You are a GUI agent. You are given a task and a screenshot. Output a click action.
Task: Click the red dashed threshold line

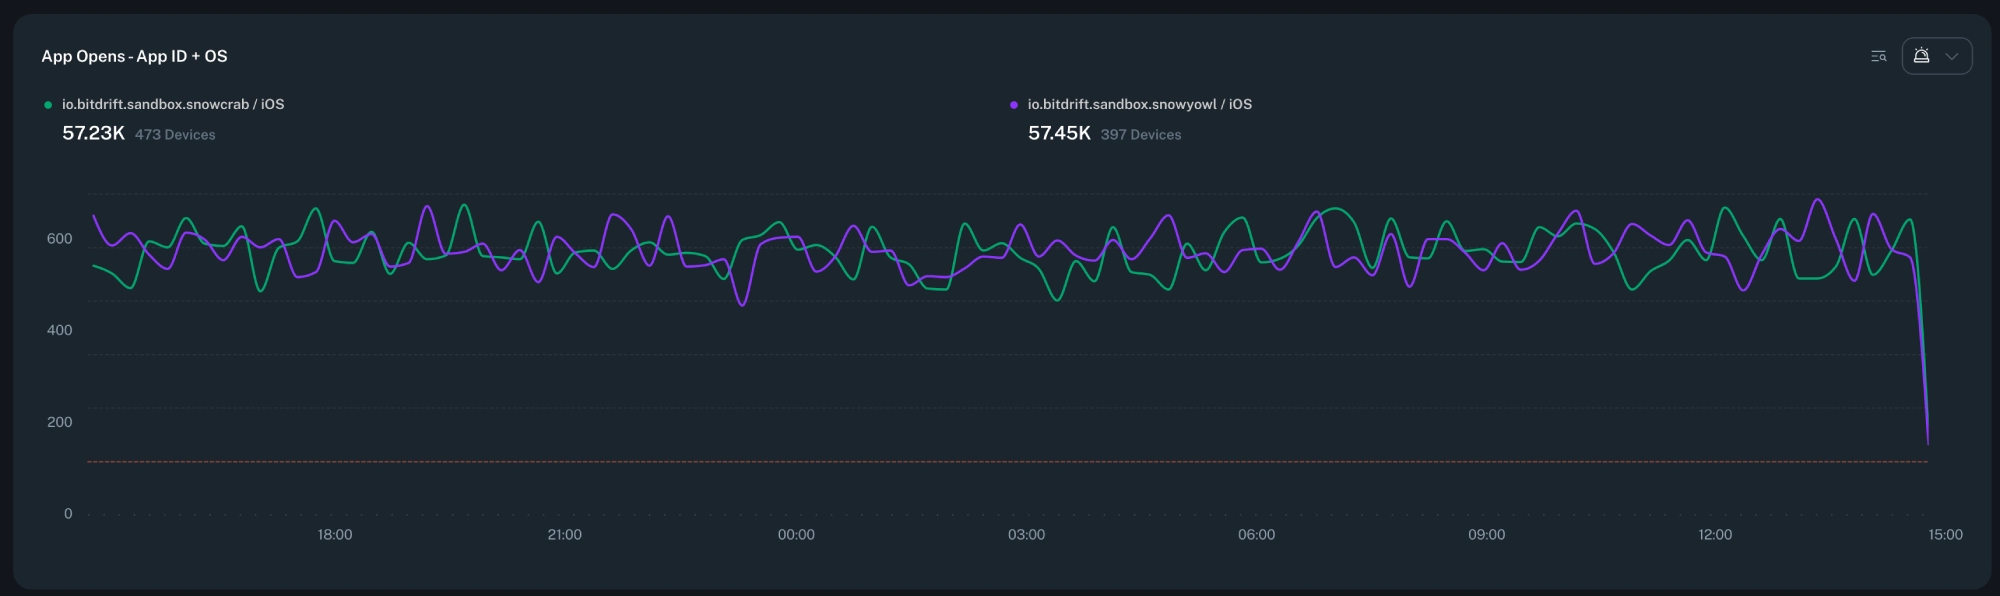pos(1000,462)
